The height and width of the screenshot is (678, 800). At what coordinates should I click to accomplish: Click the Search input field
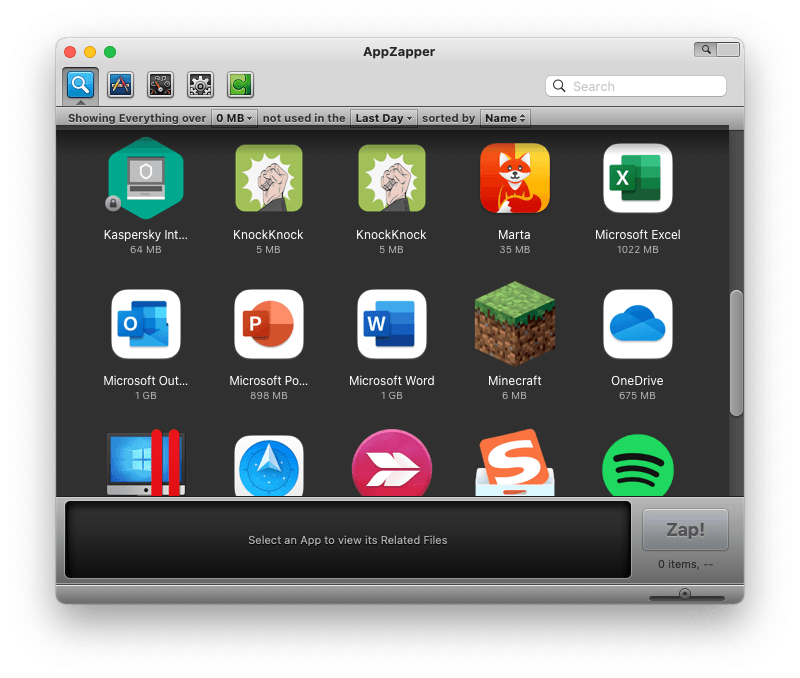636,86
